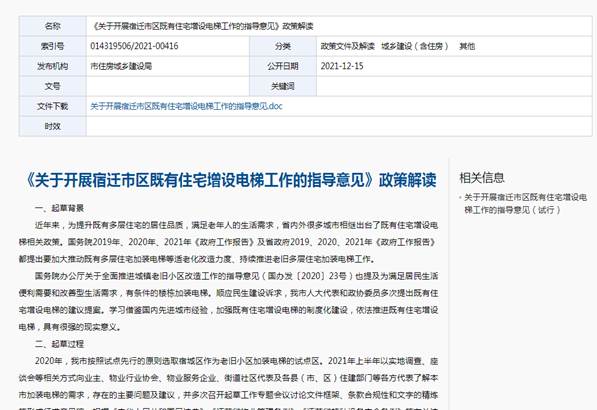Viewport: 597px width, 410px height.
Task: Click the 文件下载 label cell
Action: [53, 106]
